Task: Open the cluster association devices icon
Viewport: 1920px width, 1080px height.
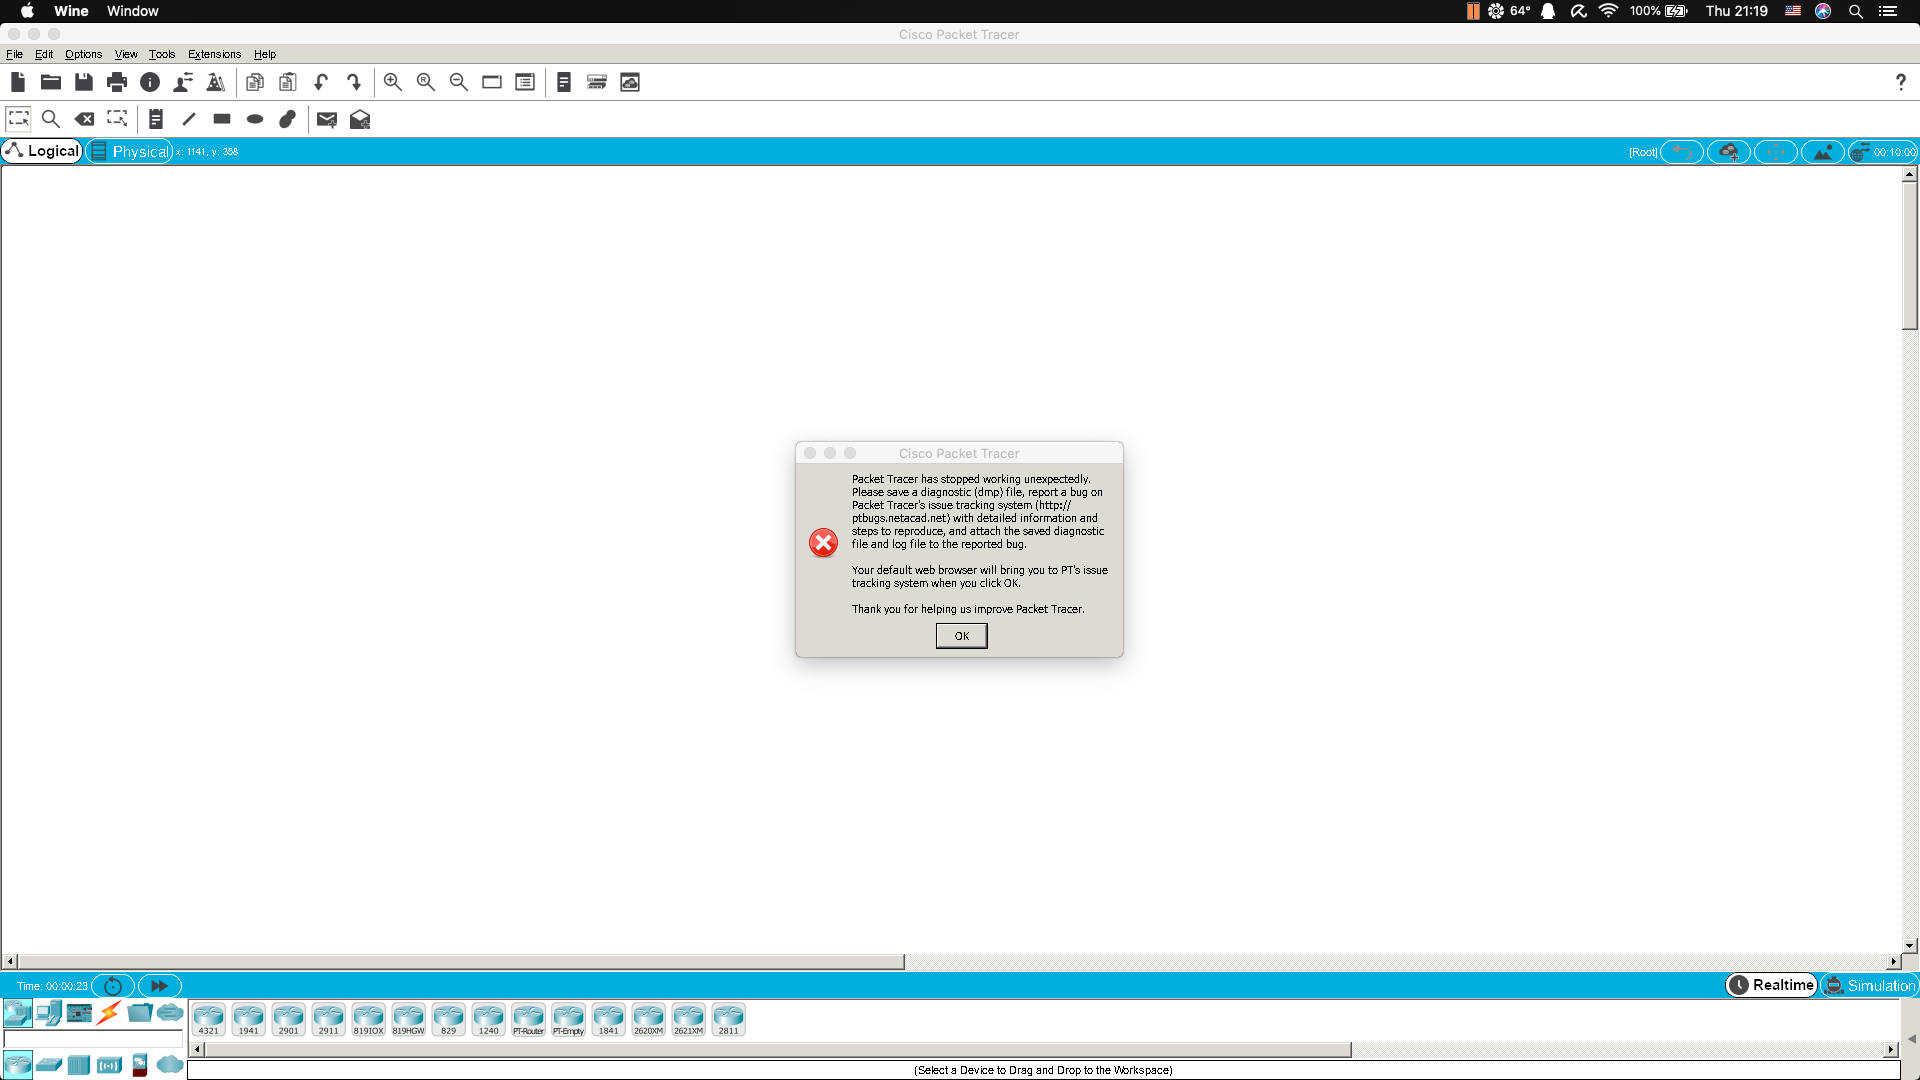Action: [x=597, y=82]
